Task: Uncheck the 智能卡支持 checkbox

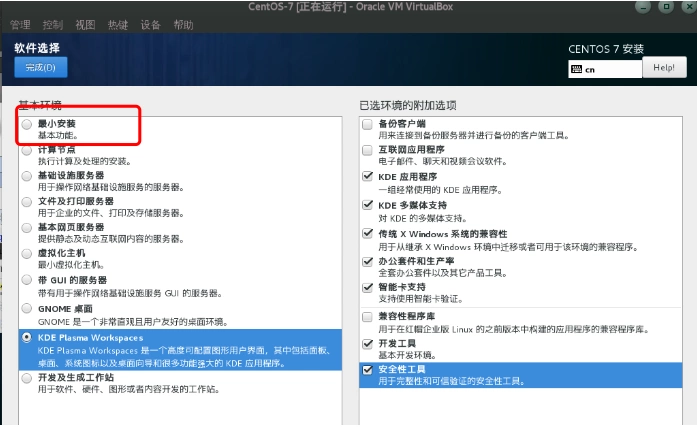Action: coord(367,287)
